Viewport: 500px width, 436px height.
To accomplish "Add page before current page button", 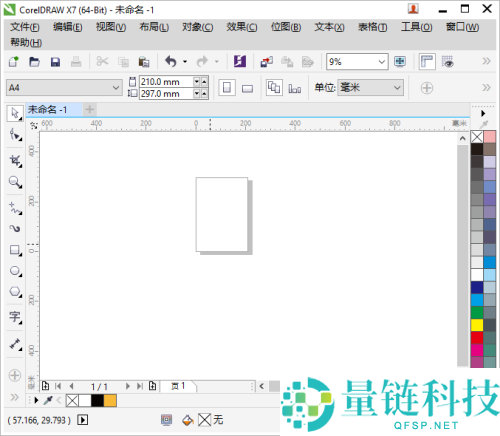I will tap(45, 386).
